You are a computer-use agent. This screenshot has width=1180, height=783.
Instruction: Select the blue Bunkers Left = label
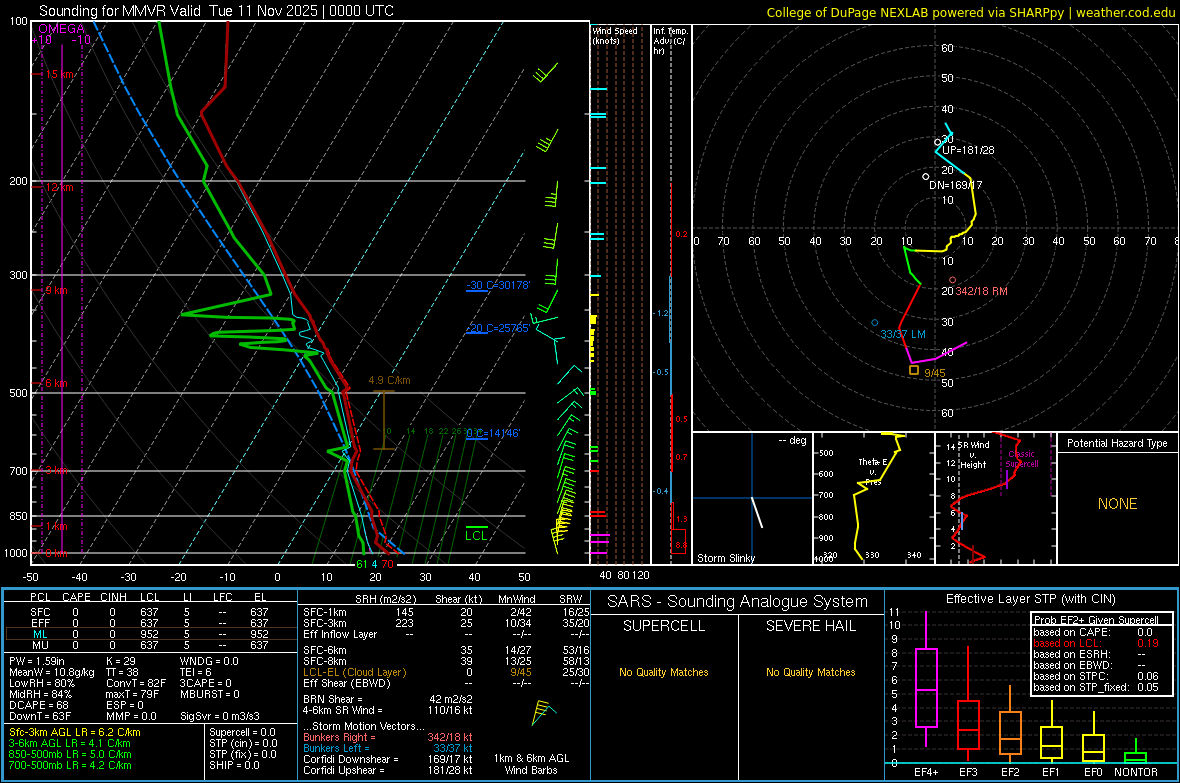coord(336,748)
